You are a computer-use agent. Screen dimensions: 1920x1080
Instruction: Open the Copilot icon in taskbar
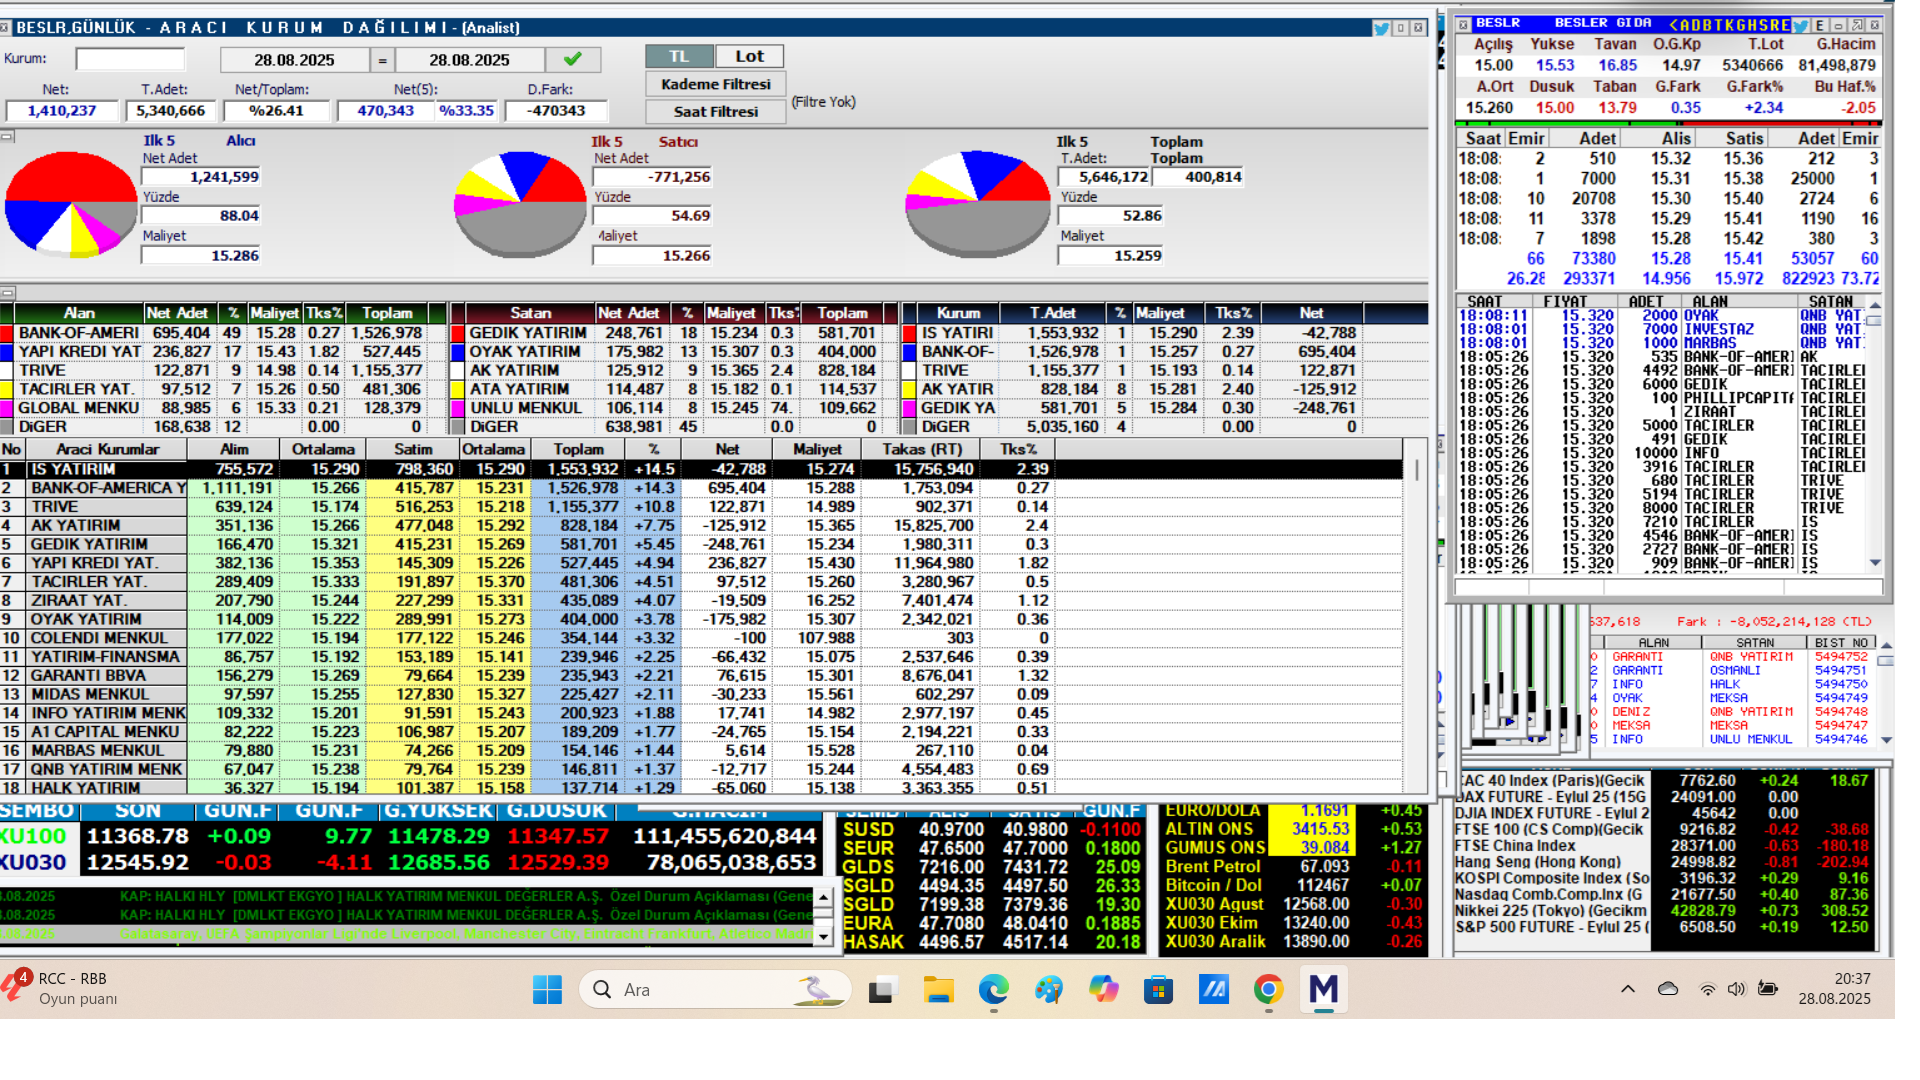point(1103,990)
